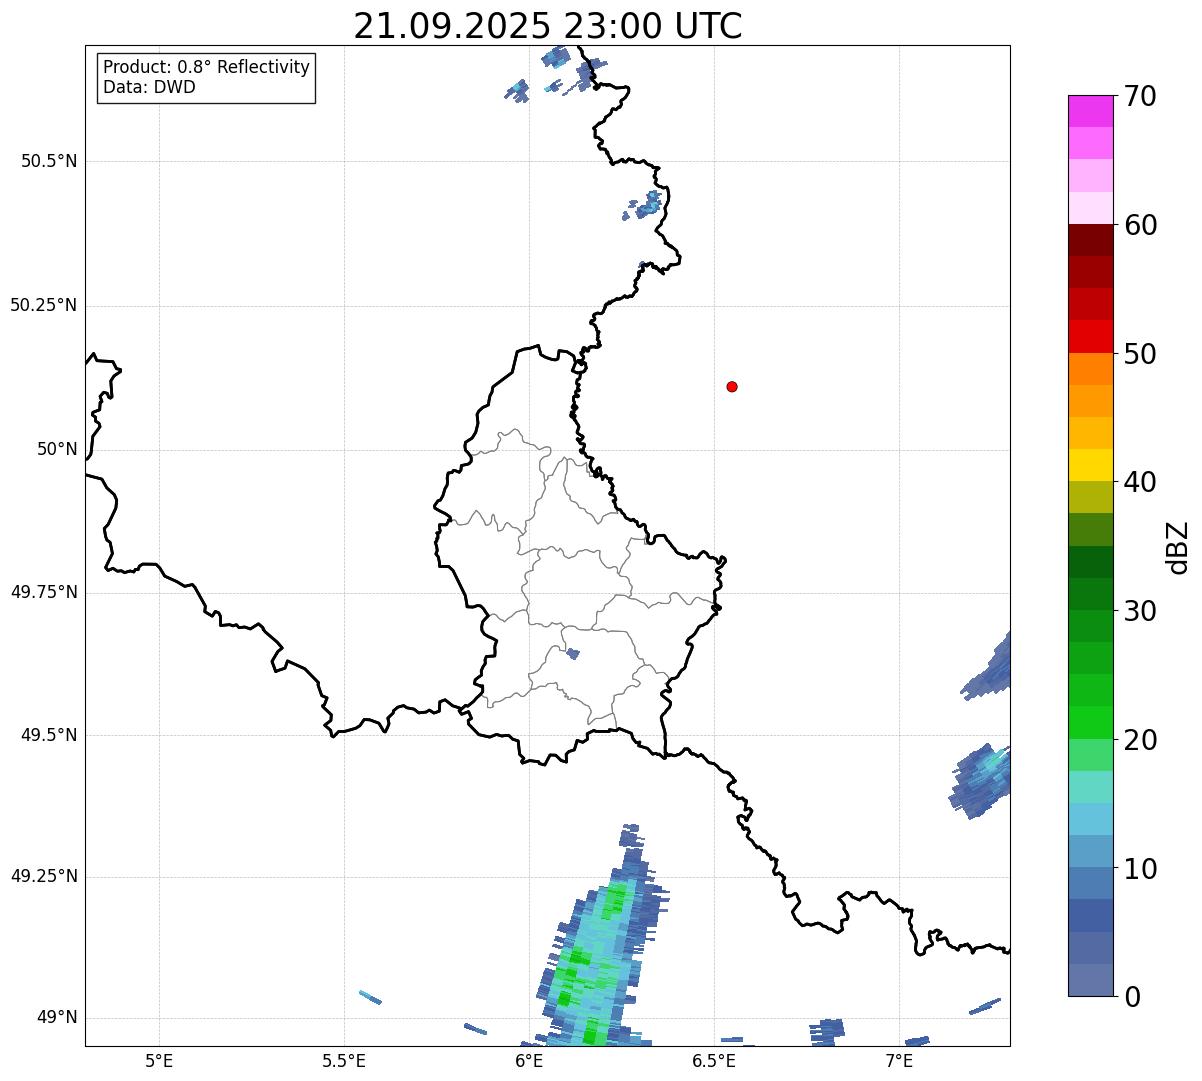Click the cyan colorbar segment between 10 and 20
Image resolution: width=1202 pixels, height=1081 pixels.
tap(1091, 819)
